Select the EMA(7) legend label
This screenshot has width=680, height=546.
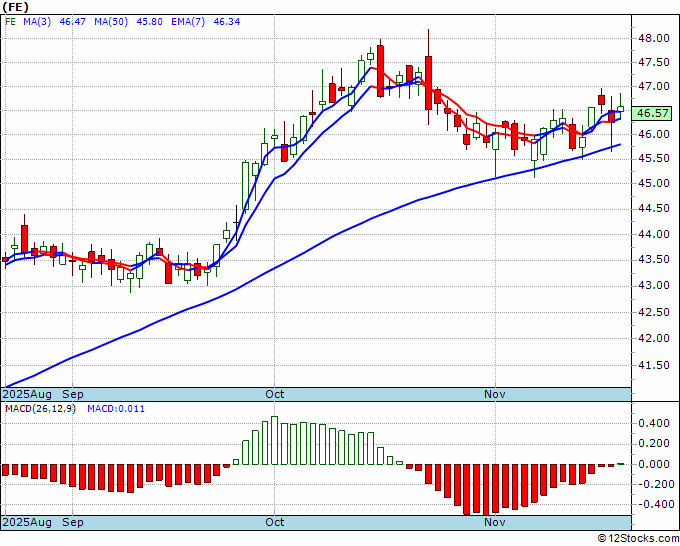pyautogui.click(x=188, y=21)
